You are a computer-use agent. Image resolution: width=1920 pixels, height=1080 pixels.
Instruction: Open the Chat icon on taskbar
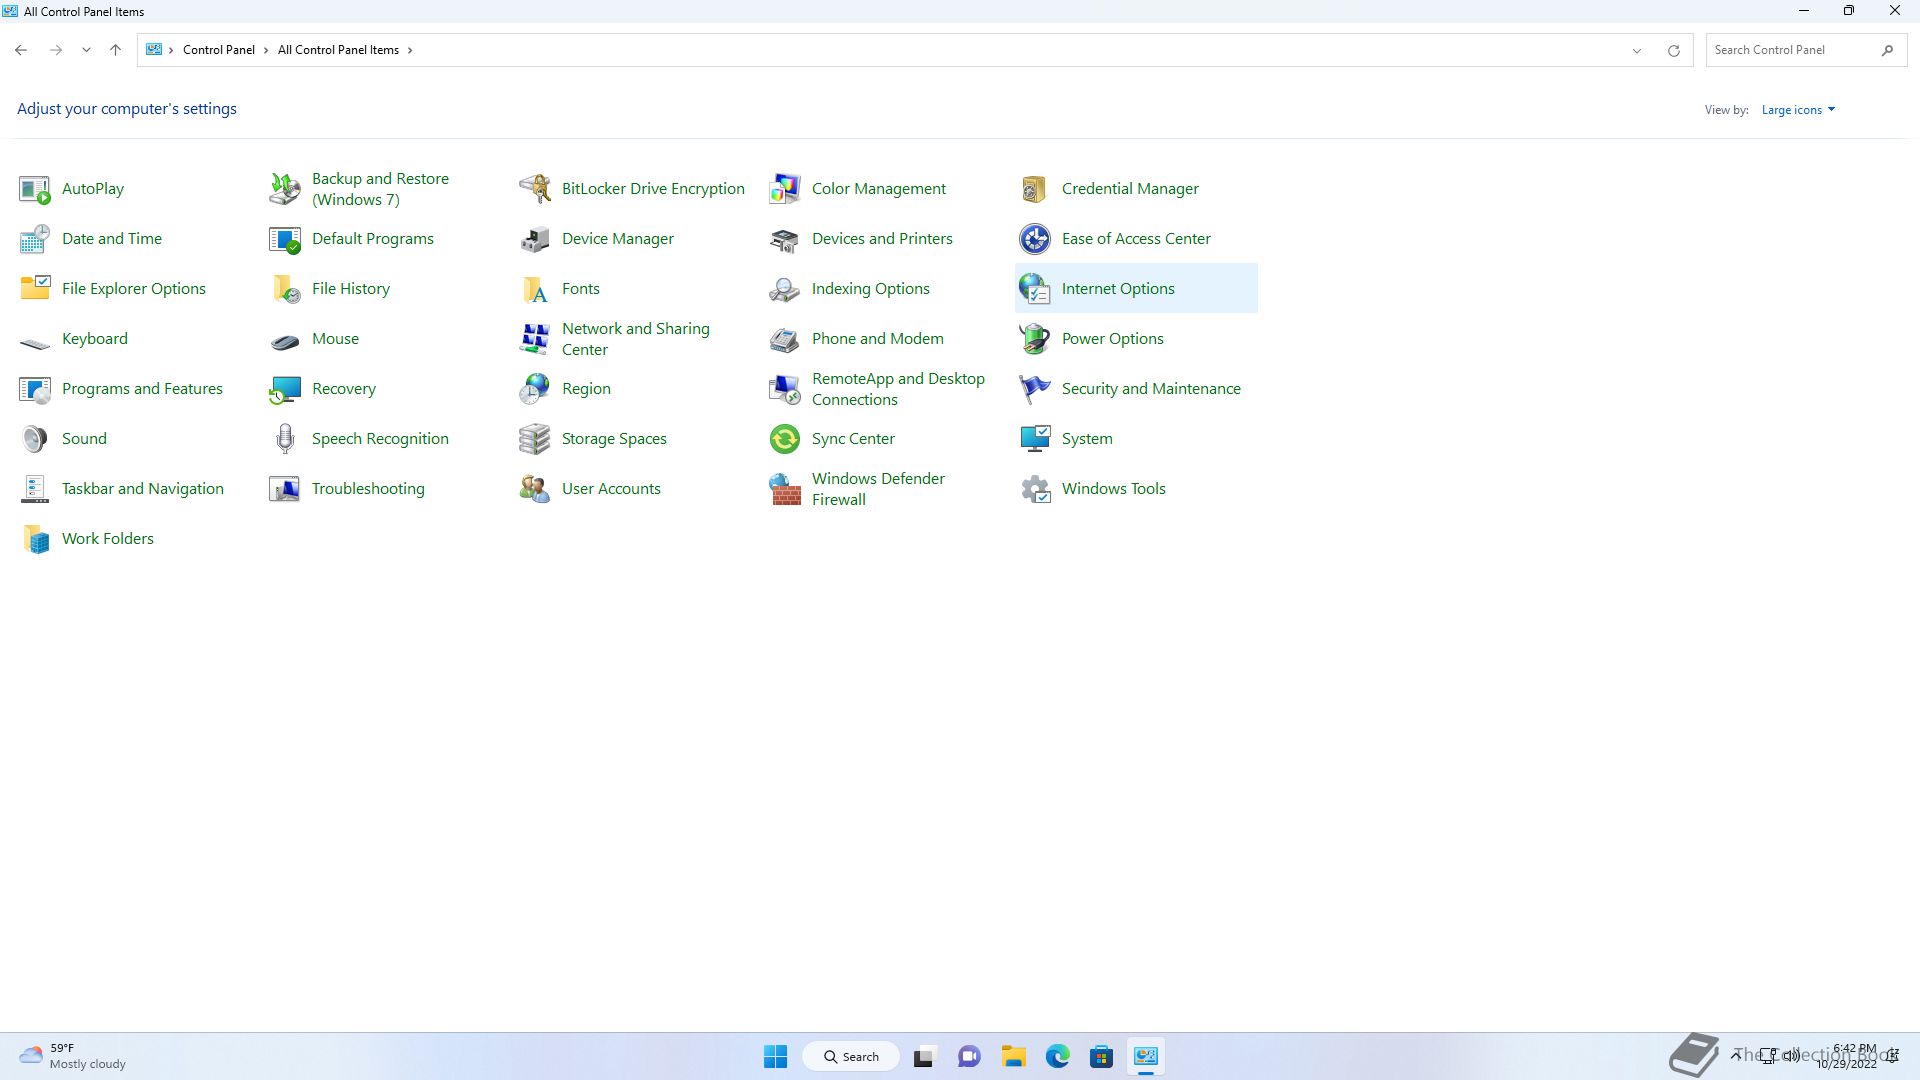coord(968,1057)
